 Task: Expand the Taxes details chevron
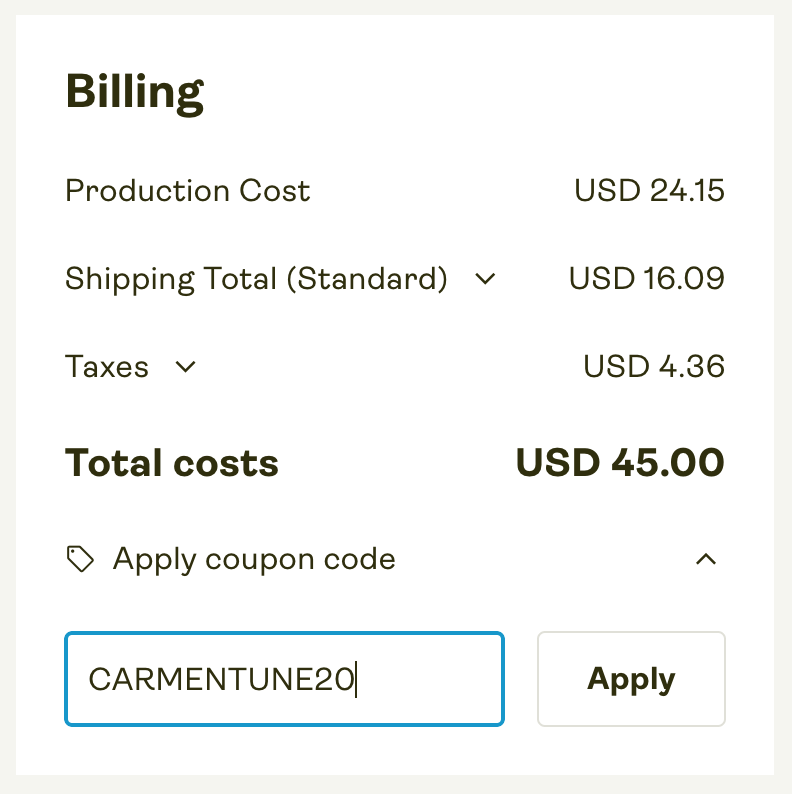pyautogui.click(x=185, y=367)
